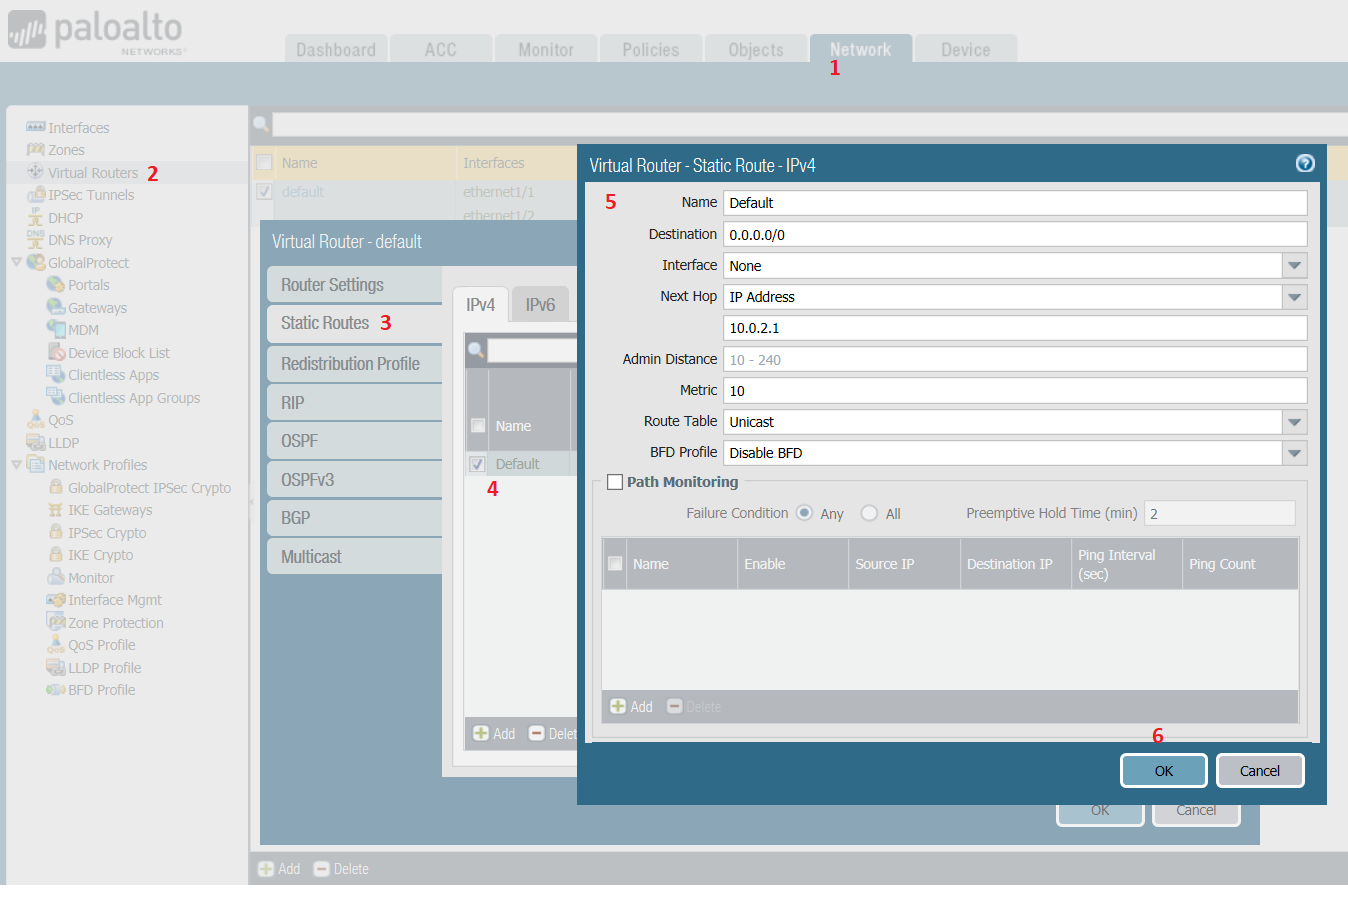Enable Path Monitoring

615,481
